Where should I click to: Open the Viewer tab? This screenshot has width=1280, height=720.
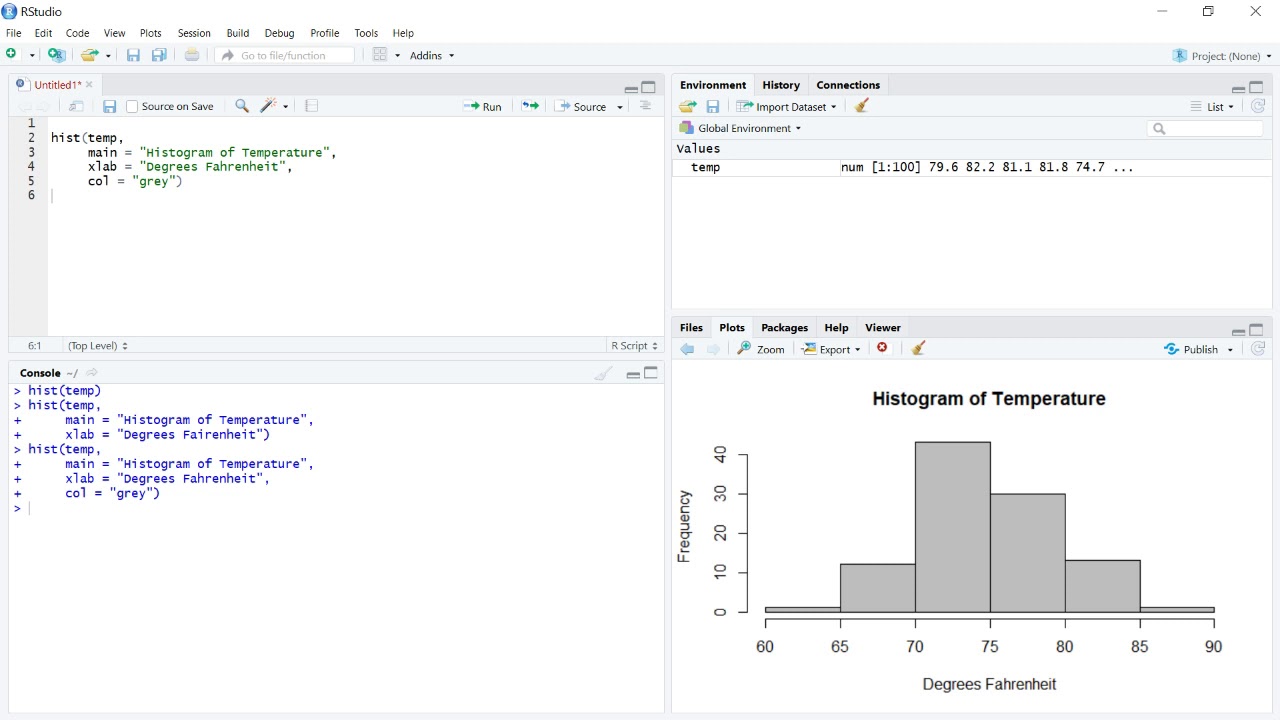(x=883, y=328)
